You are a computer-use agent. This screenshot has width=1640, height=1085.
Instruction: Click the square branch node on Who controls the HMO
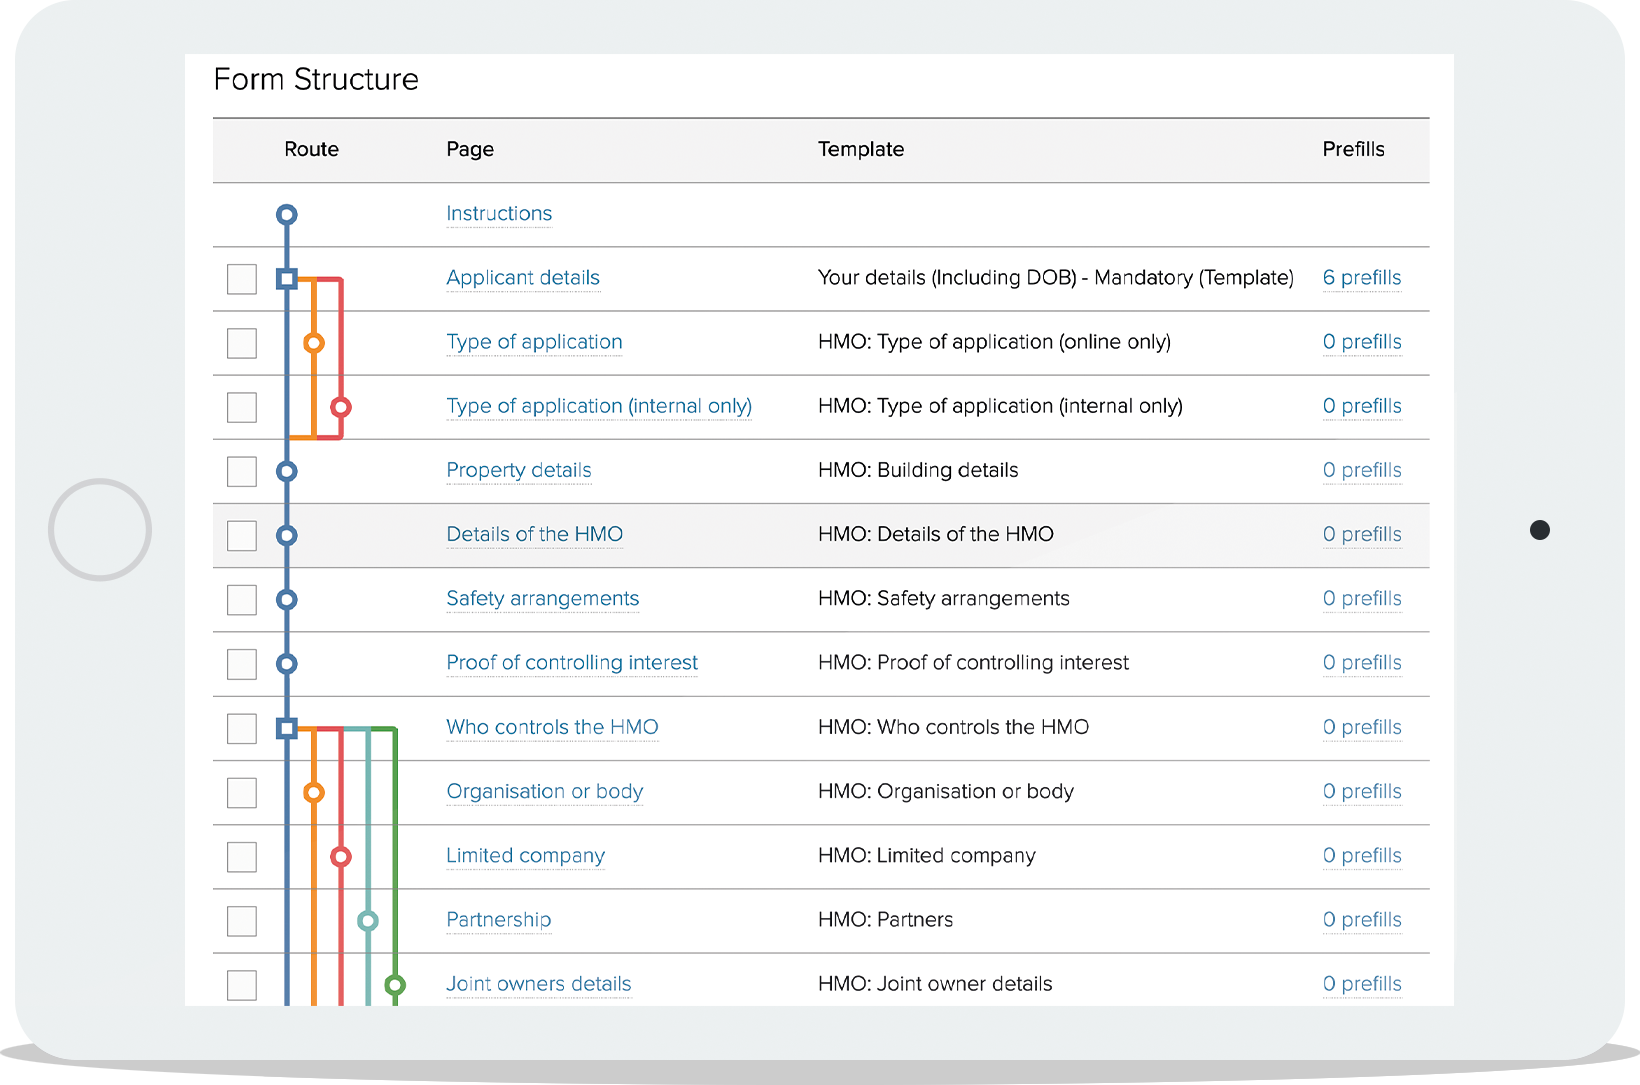pos(287,728)
